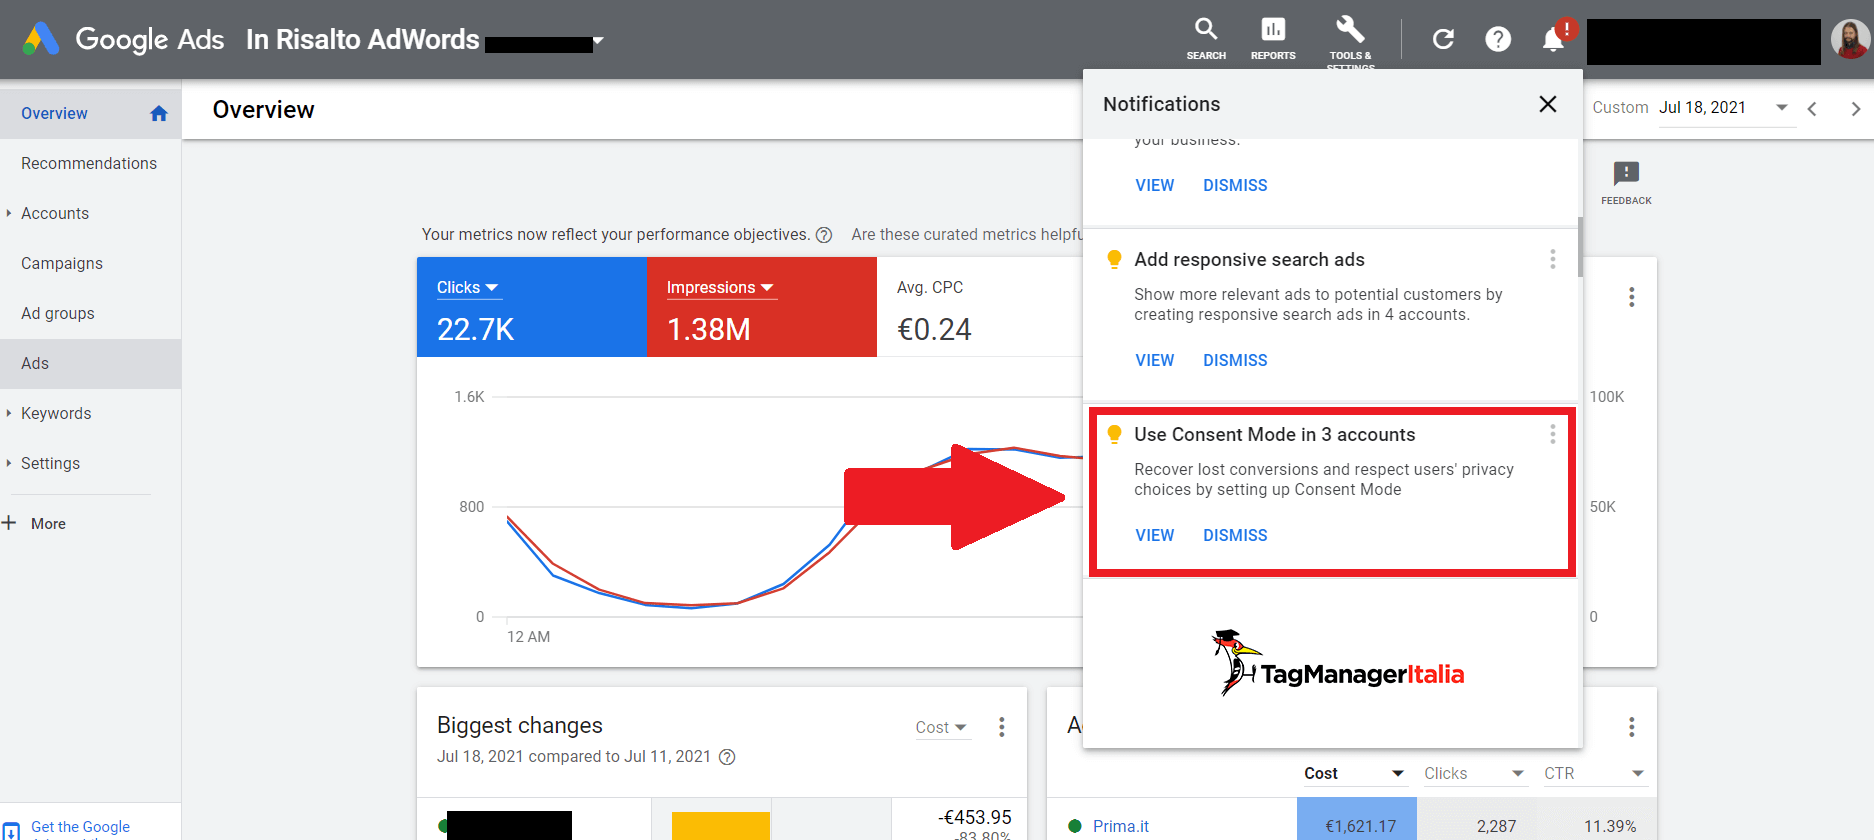Click the 11.39% CTR value

point(1610,826)
